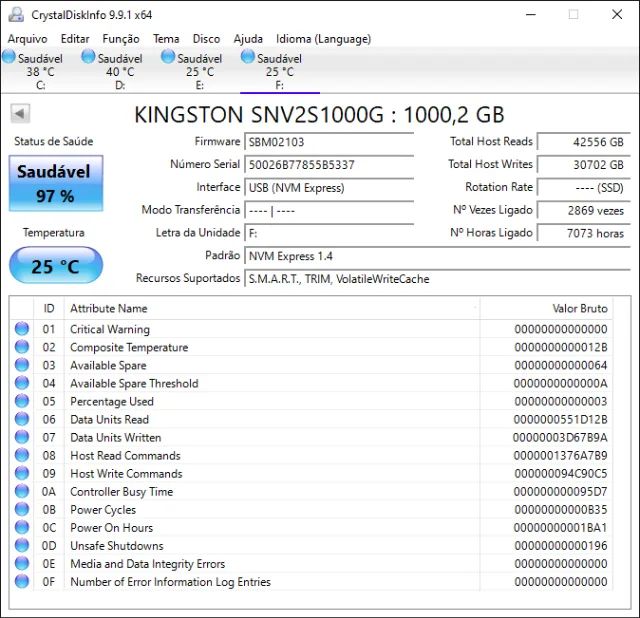Viewport: 640px width, 618px height.
Task: Click the ID cell 0A
Action: pyautogui.click(x=49, y=491)
